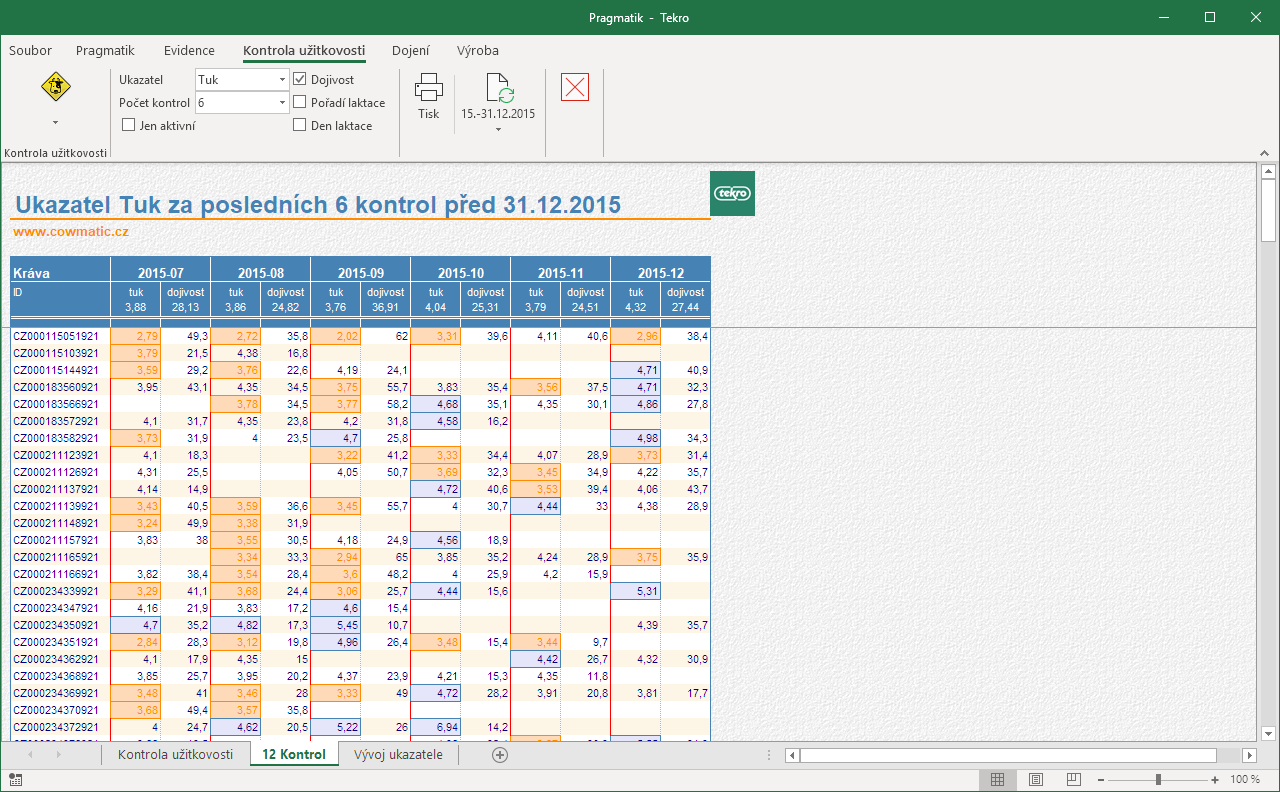Click the 15.-31.12.2015 date refresh icon
The image size is (1280, 792).
[499, 88]
